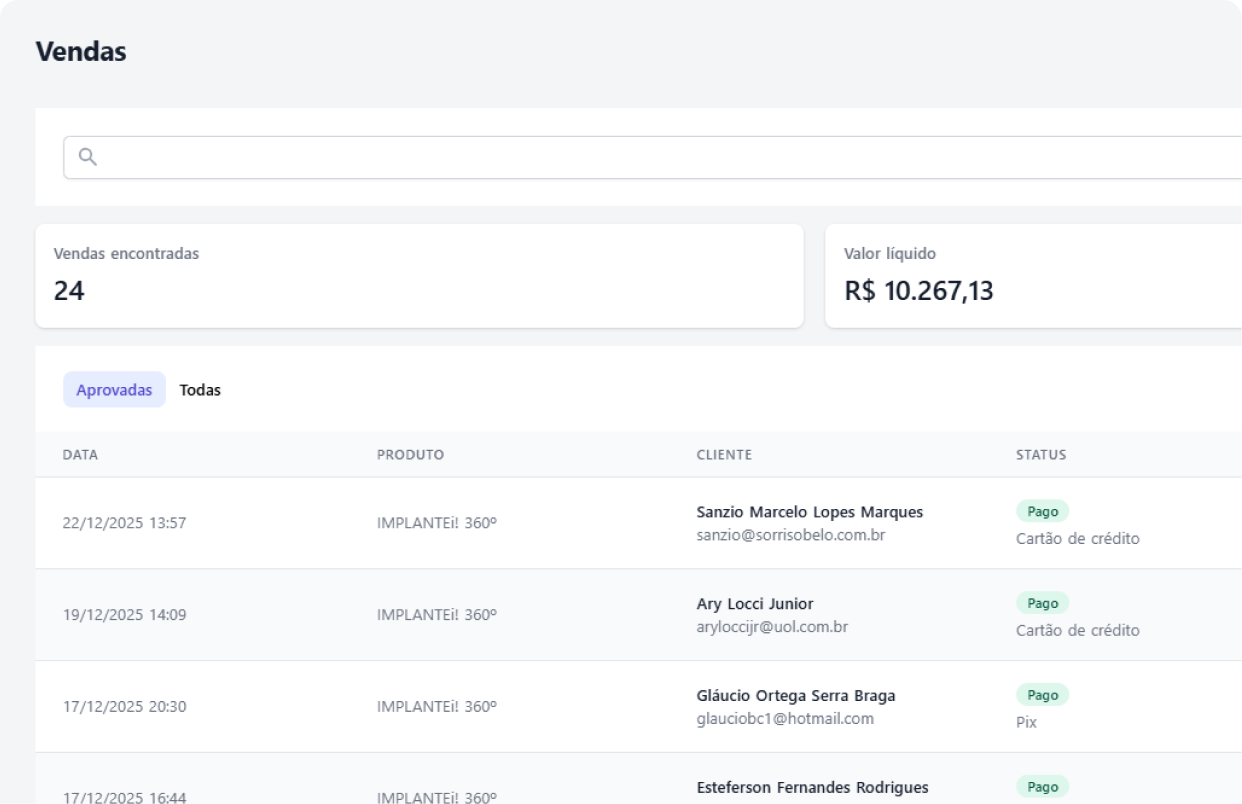The height and width of the screenshot is (804, 1242).
Task: Click the PRODUTO column header
Action: click(410, 455)
